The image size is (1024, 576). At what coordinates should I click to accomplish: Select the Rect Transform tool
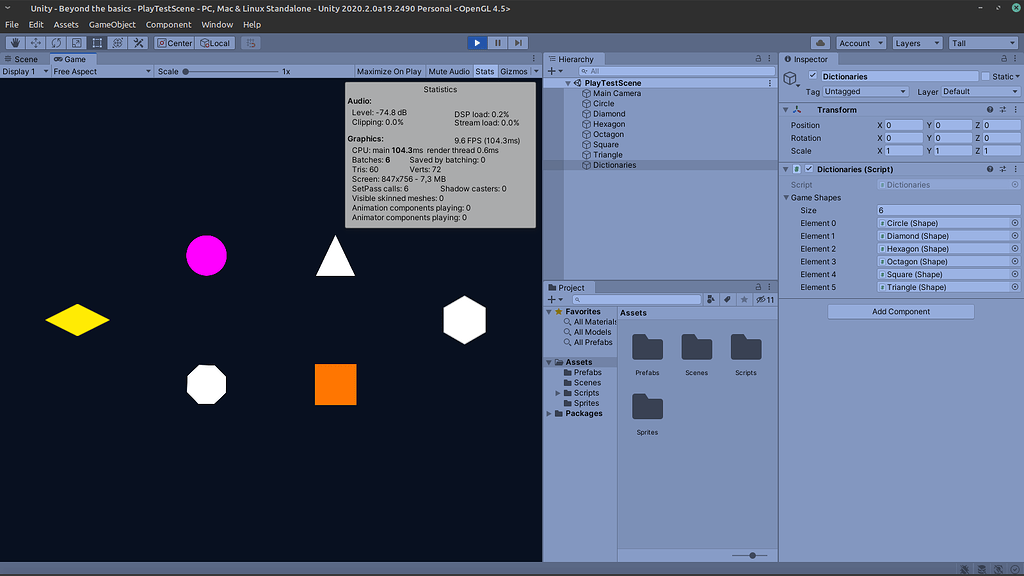point(97,42)
